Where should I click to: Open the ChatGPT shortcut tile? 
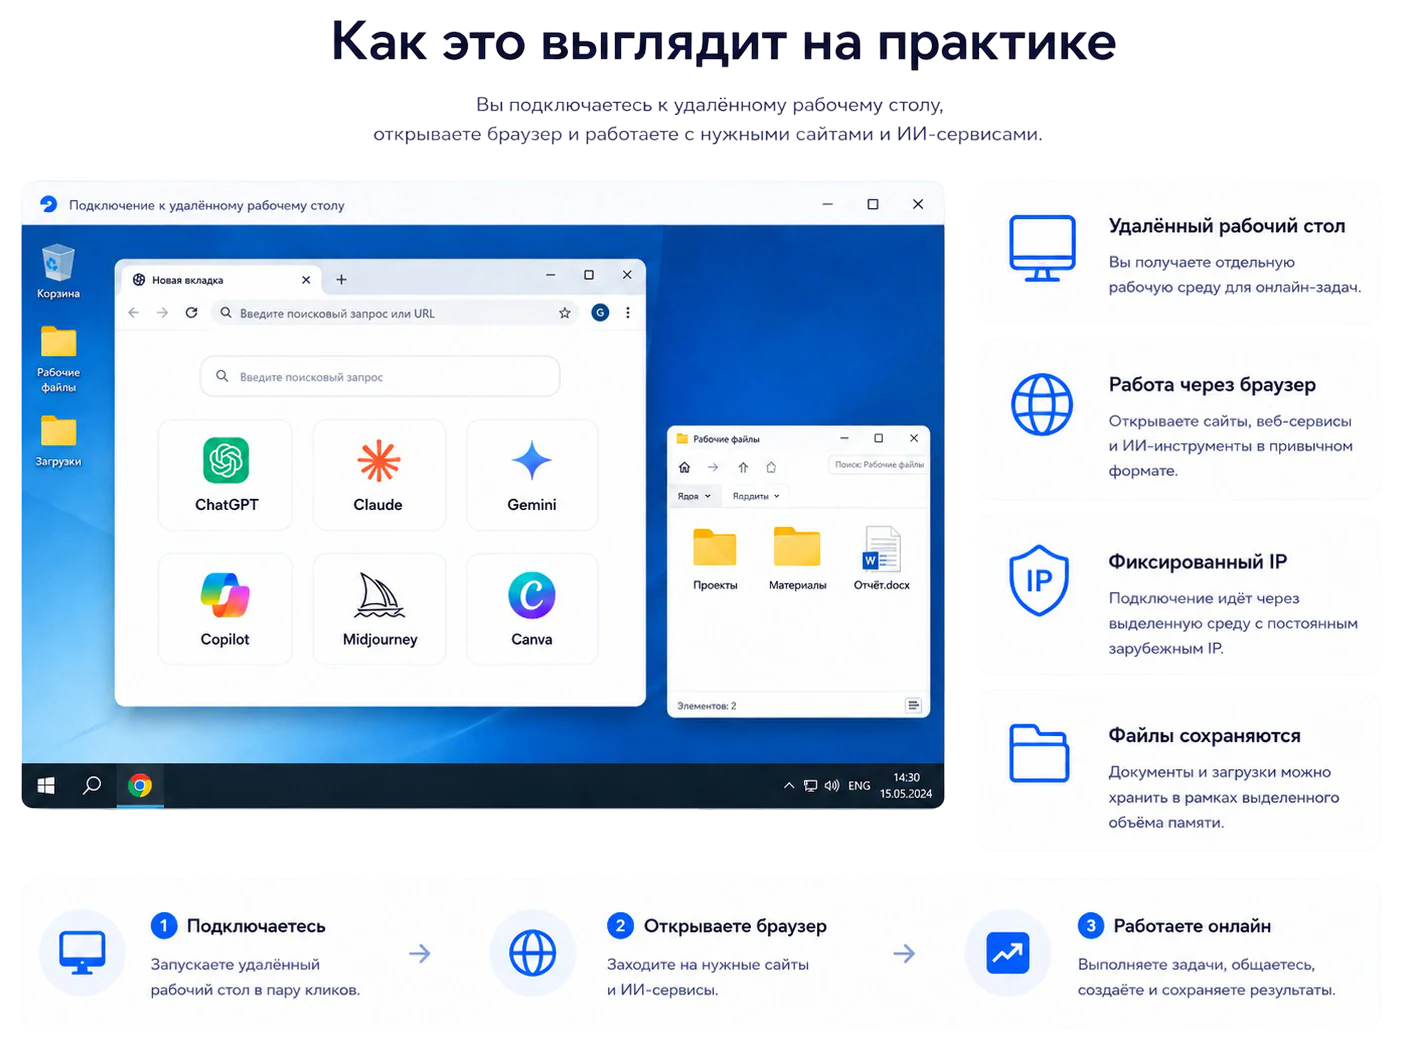[x=226, y=475]
